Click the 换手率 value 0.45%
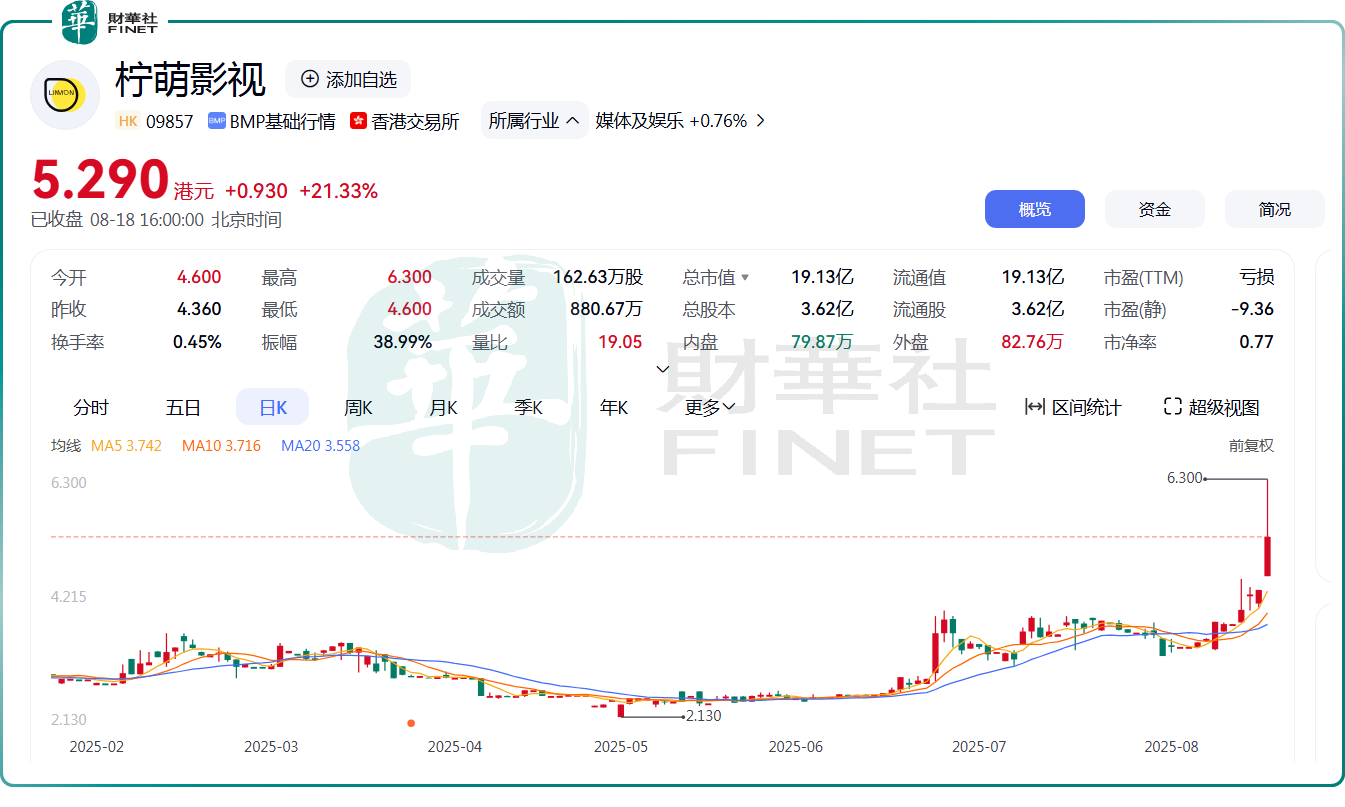Screen dimensions: 1345x807 pos(197,342)
